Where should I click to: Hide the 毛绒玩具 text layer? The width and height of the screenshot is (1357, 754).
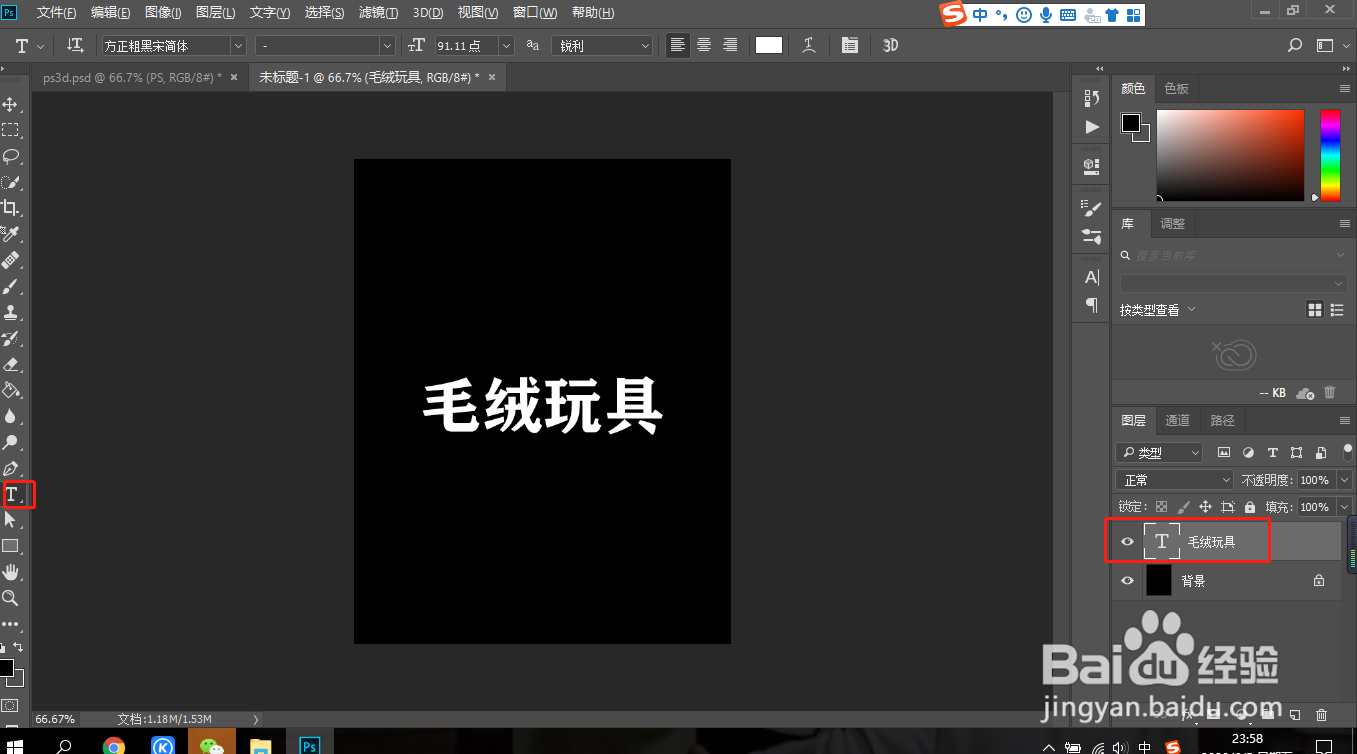(1127, 541)
